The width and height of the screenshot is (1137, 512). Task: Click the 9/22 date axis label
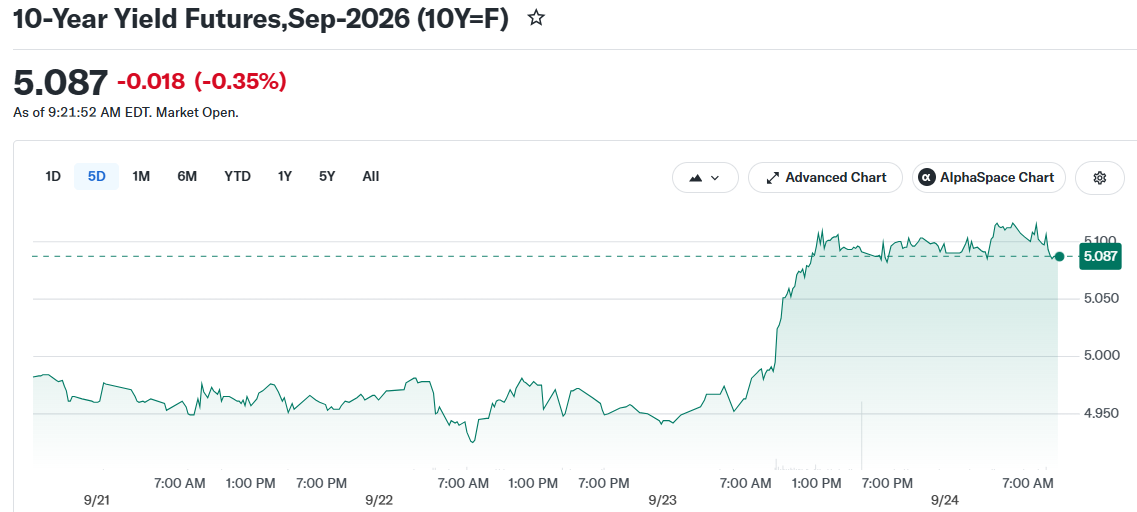(x=379, y=500)
